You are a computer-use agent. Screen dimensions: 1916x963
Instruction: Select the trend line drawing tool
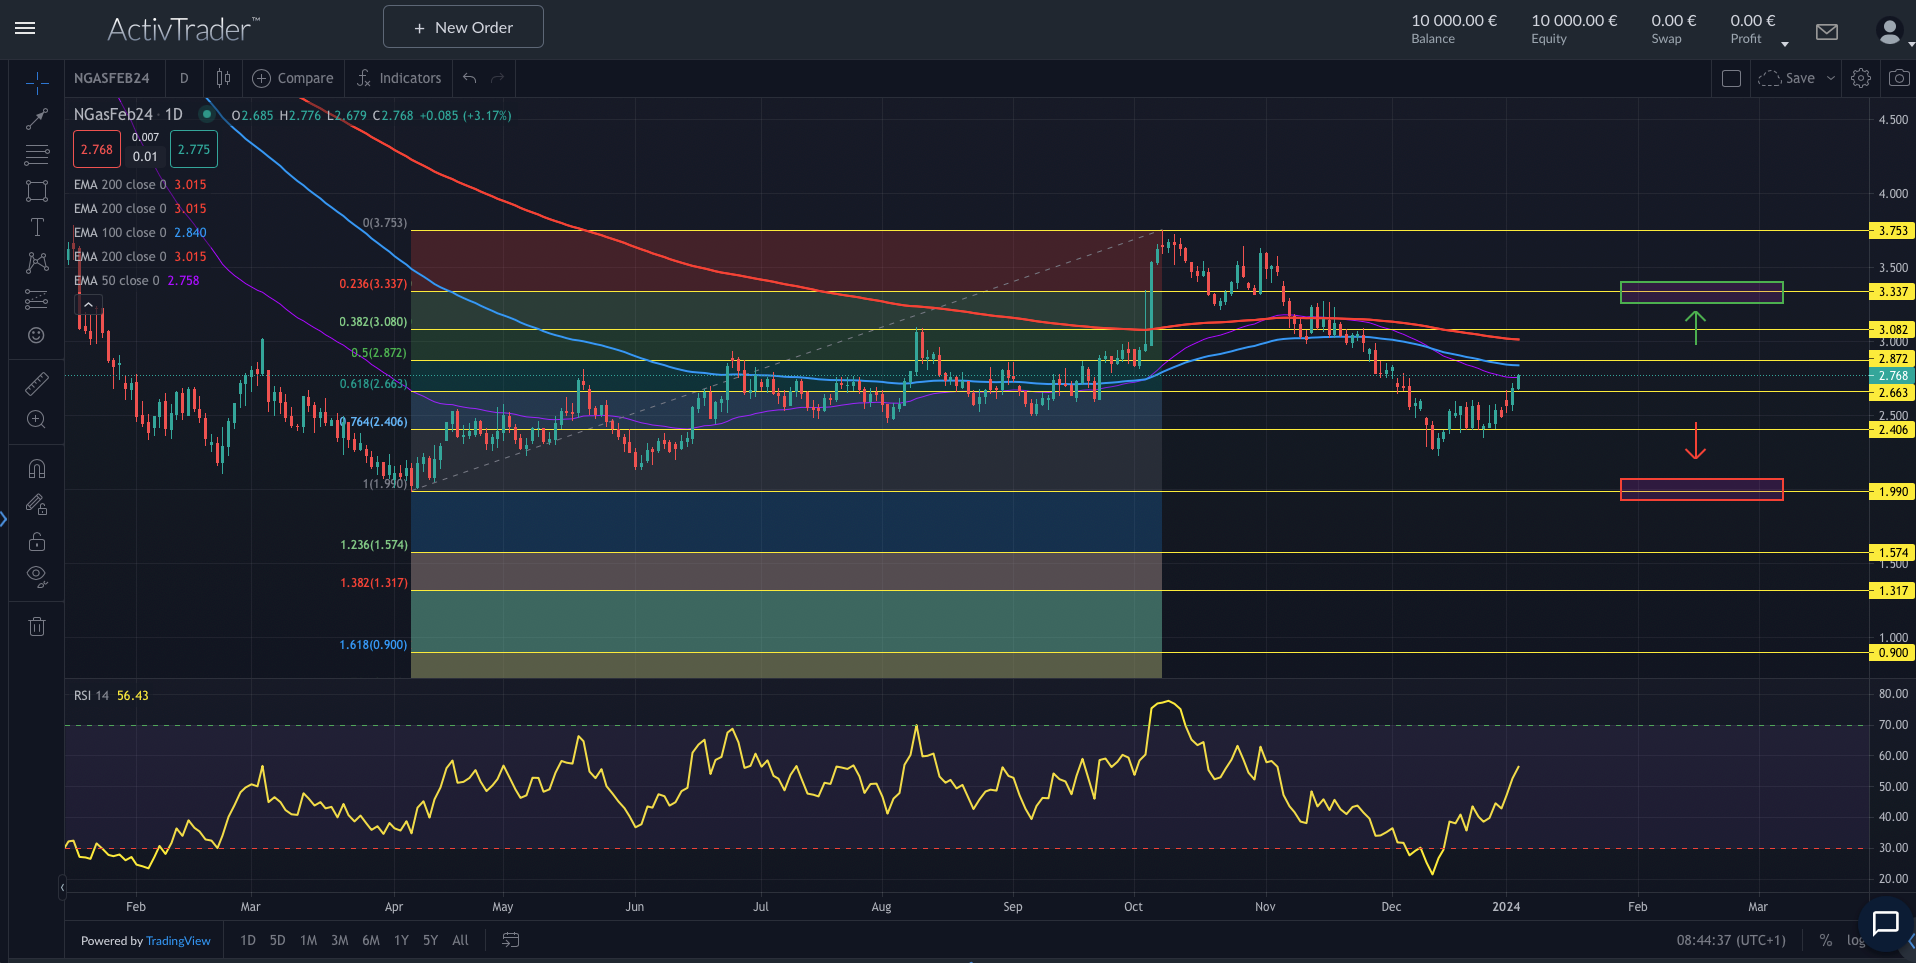[37, 119]
